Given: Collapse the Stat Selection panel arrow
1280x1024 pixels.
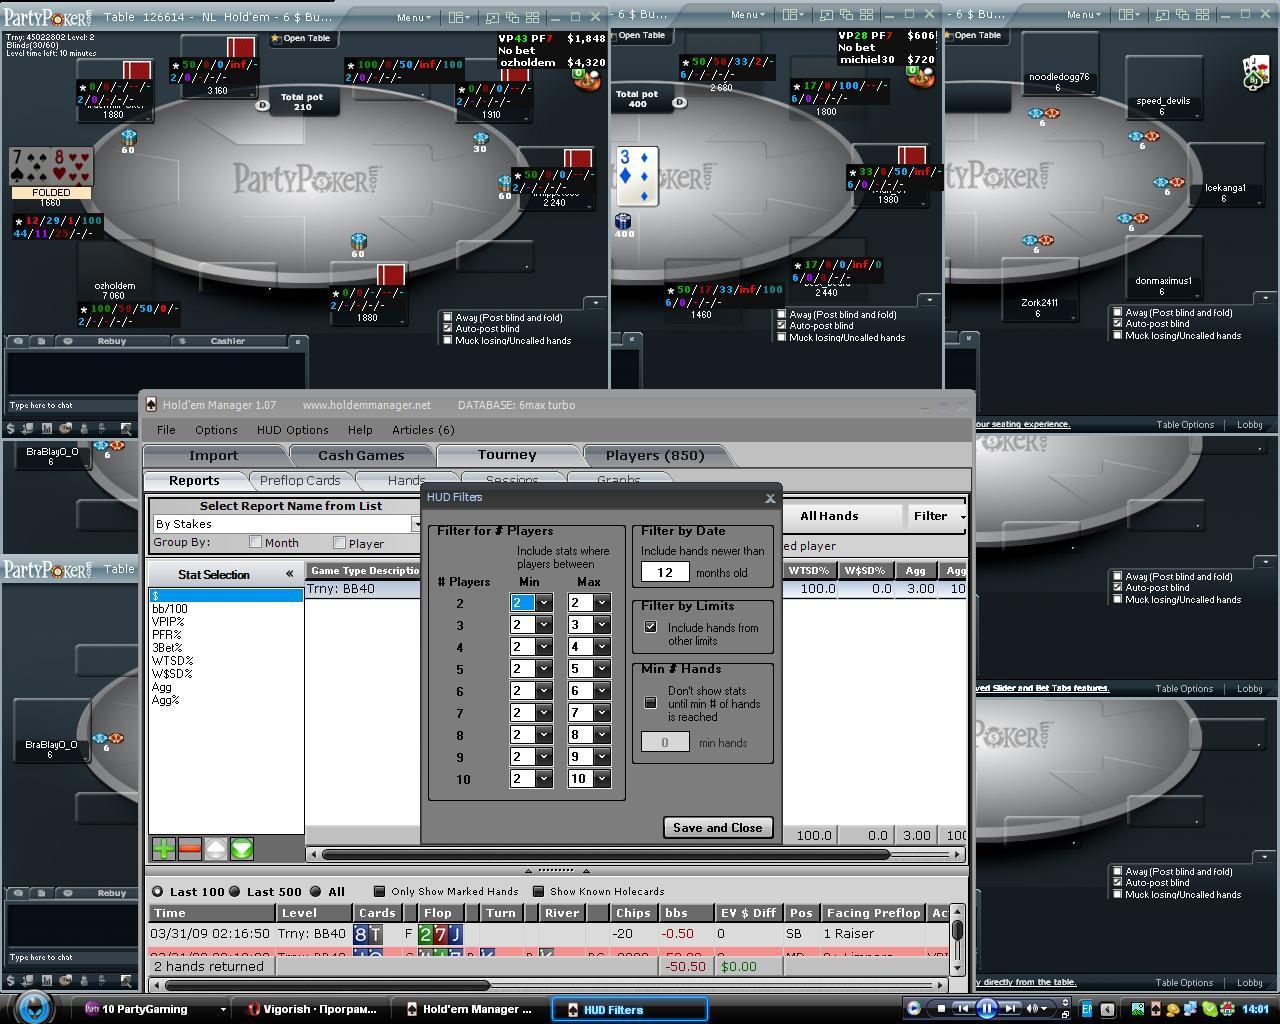Looking at the screenshot, I should tap(289, 574).
